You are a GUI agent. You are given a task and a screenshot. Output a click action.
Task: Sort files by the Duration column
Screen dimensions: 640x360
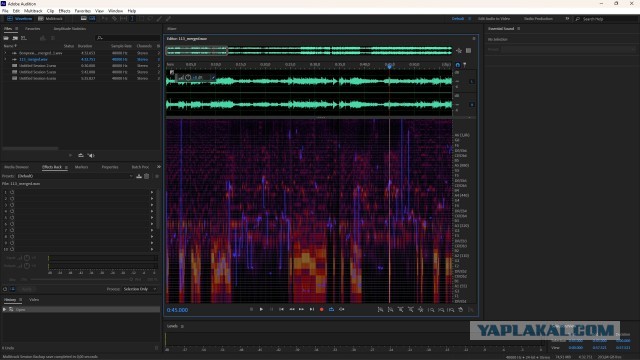coord(85,46)
